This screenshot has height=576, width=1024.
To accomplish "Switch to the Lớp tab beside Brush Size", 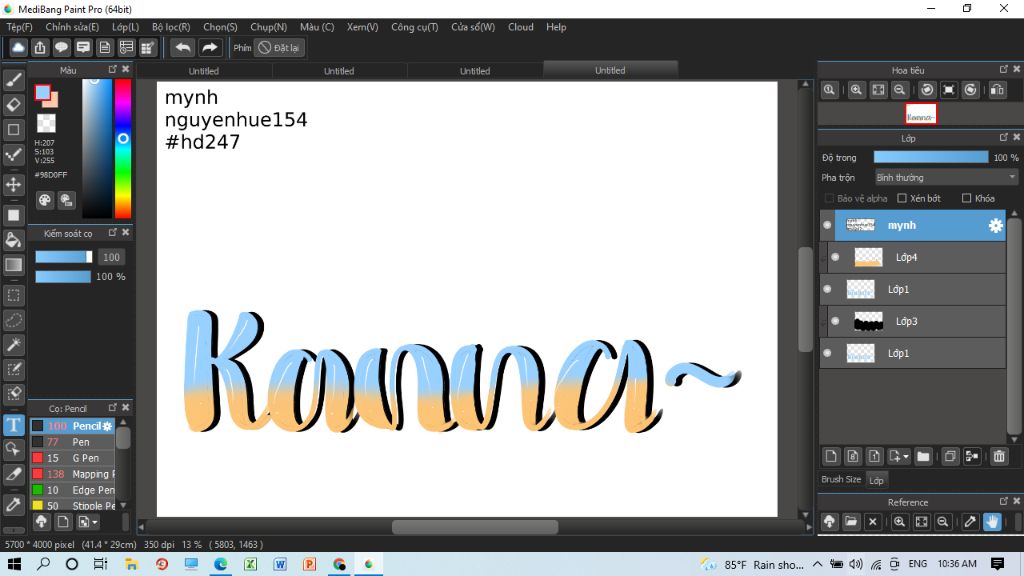I will (x=876, y=480).
